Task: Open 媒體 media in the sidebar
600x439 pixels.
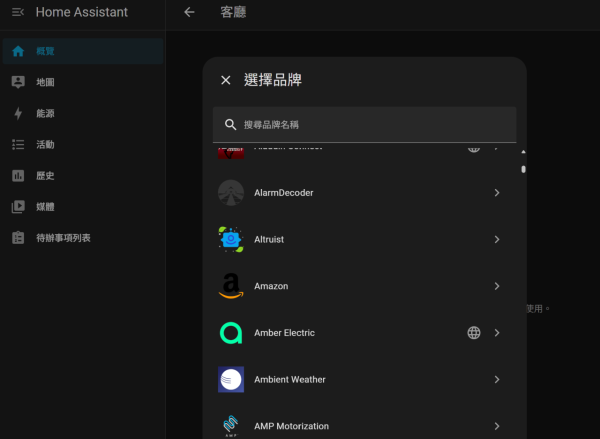Action: tap(83, 207)
